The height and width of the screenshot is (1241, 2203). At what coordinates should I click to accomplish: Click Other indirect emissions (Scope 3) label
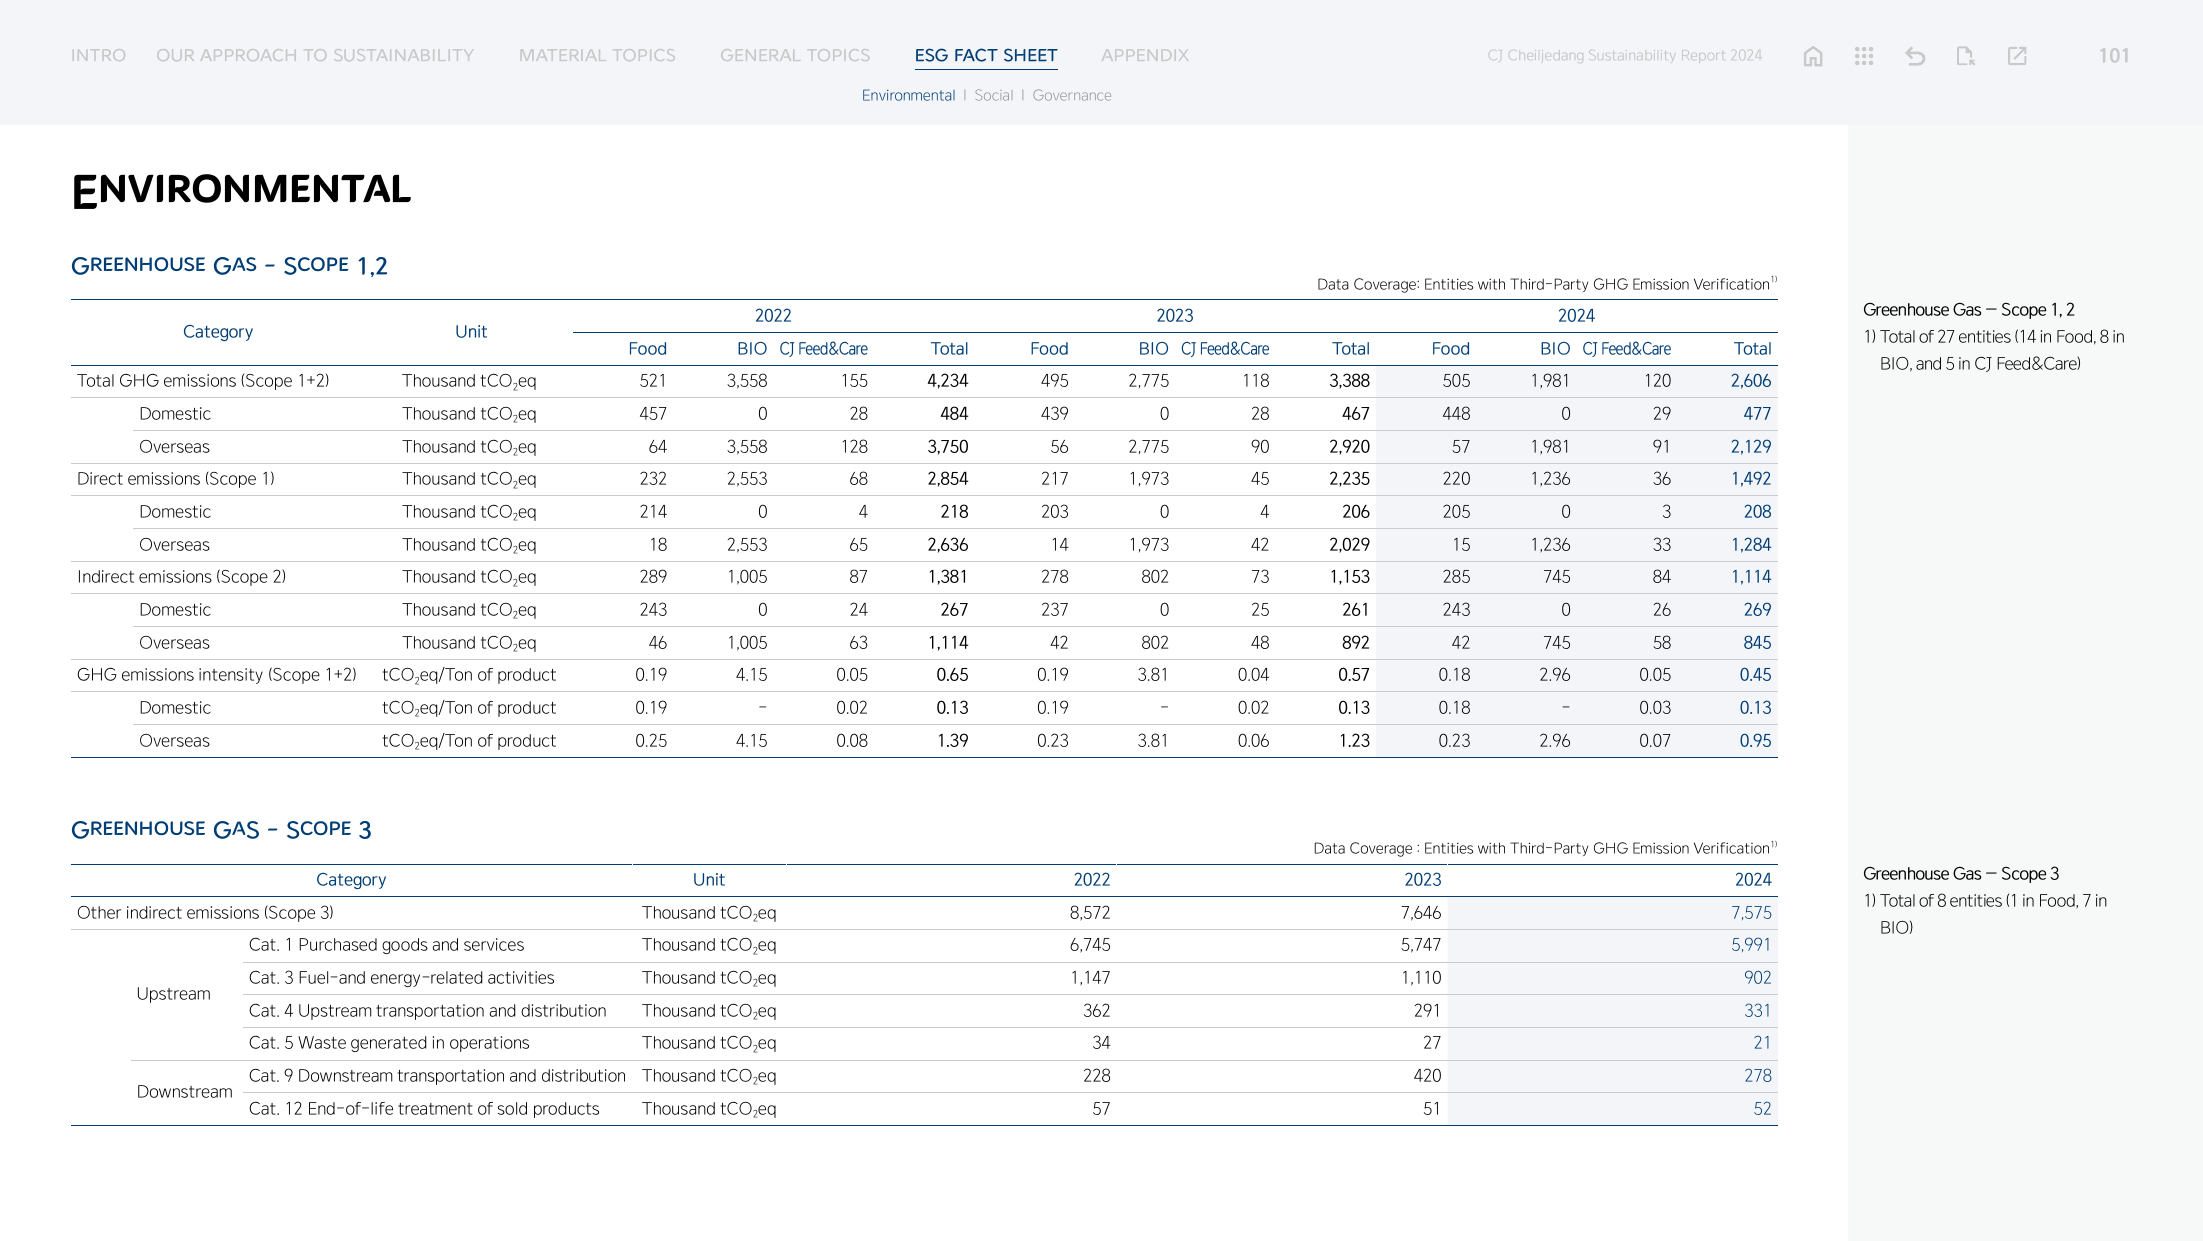pos(205,913)
